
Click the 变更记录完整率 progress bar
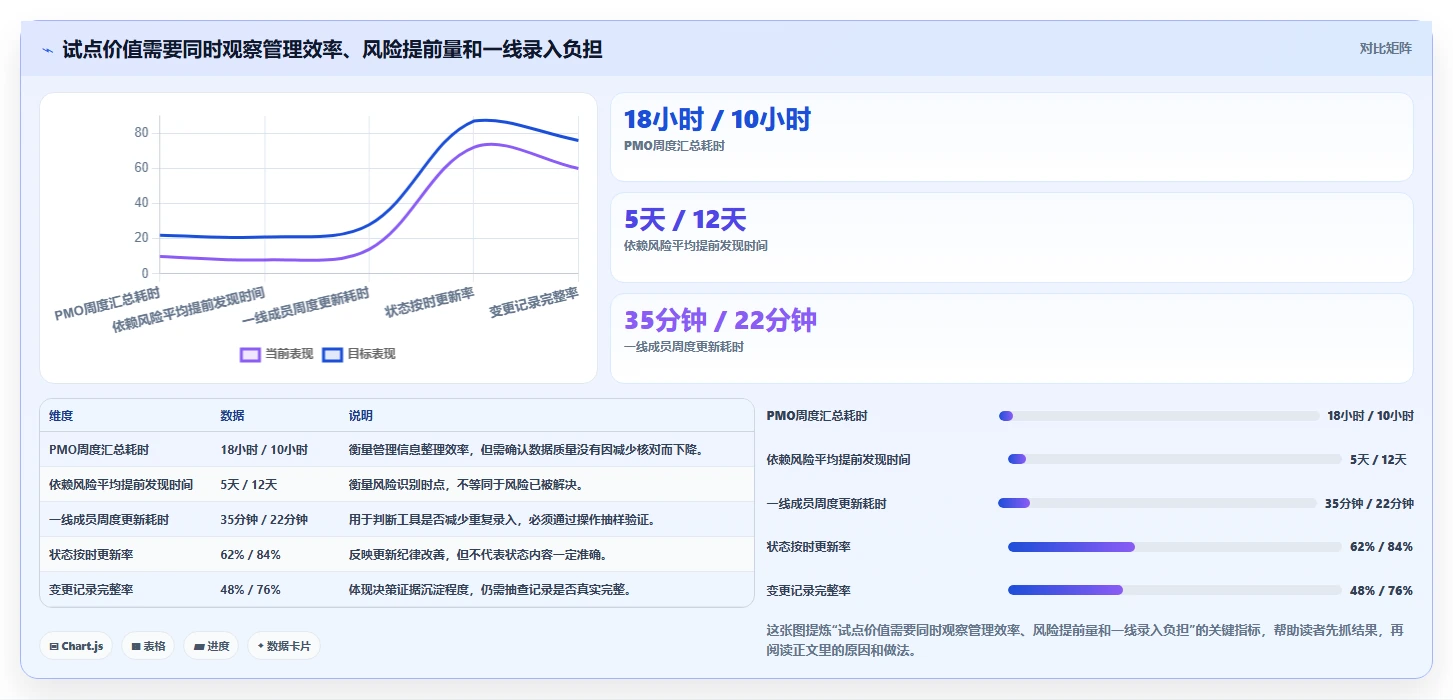pos(1174,590)
